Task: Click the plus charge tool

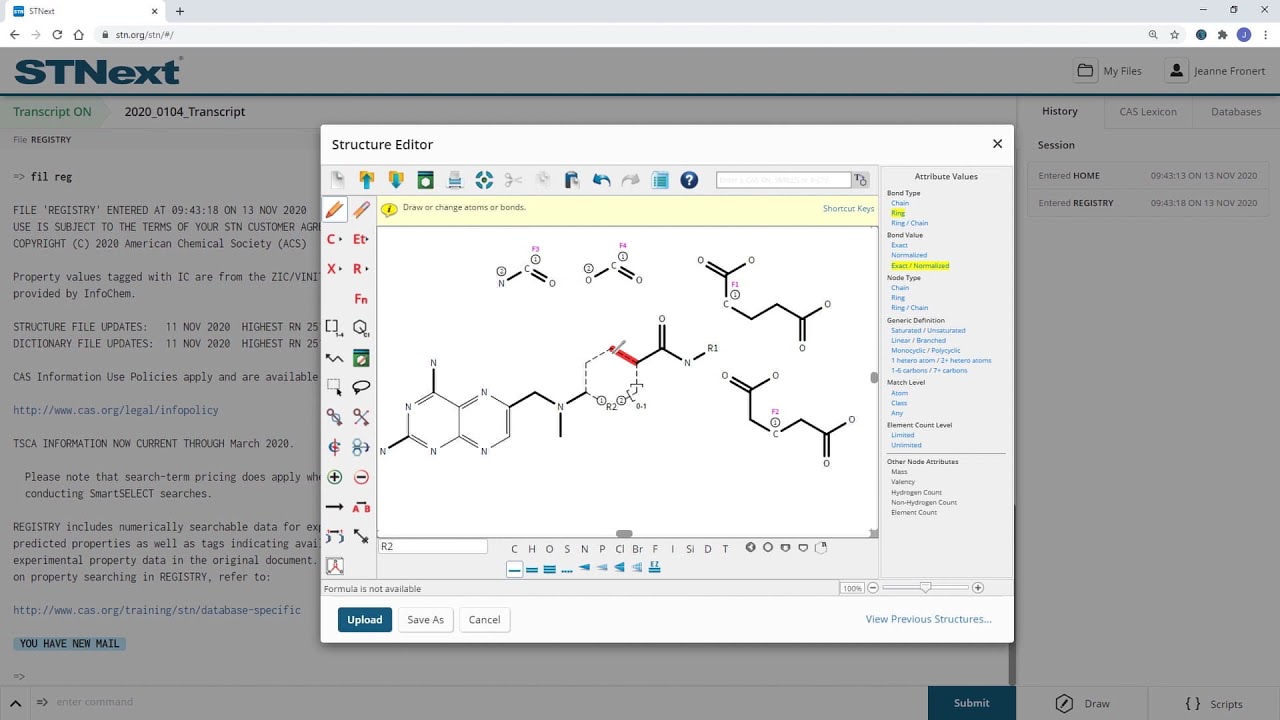Action: point(335,477)
